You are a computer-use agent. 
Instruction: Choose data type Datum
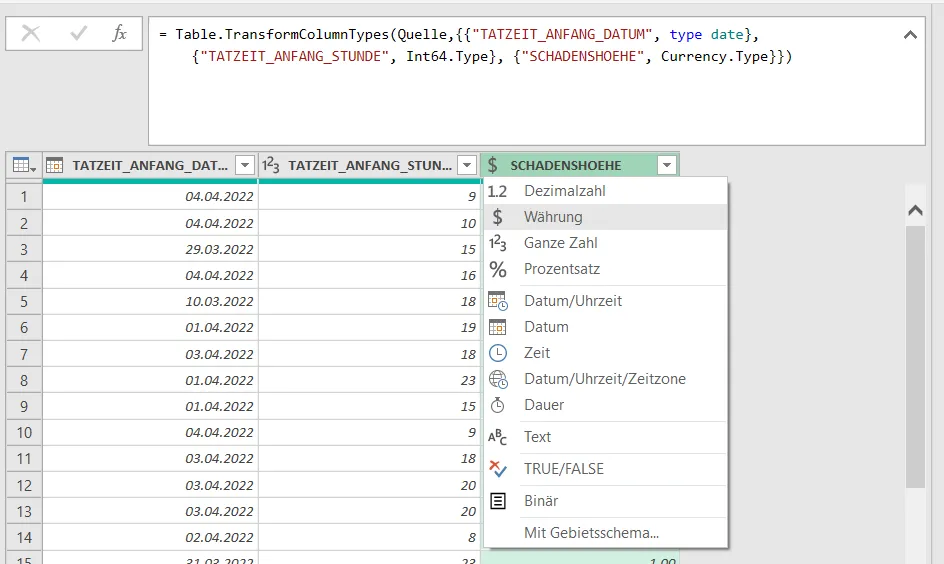click(606, 327)
